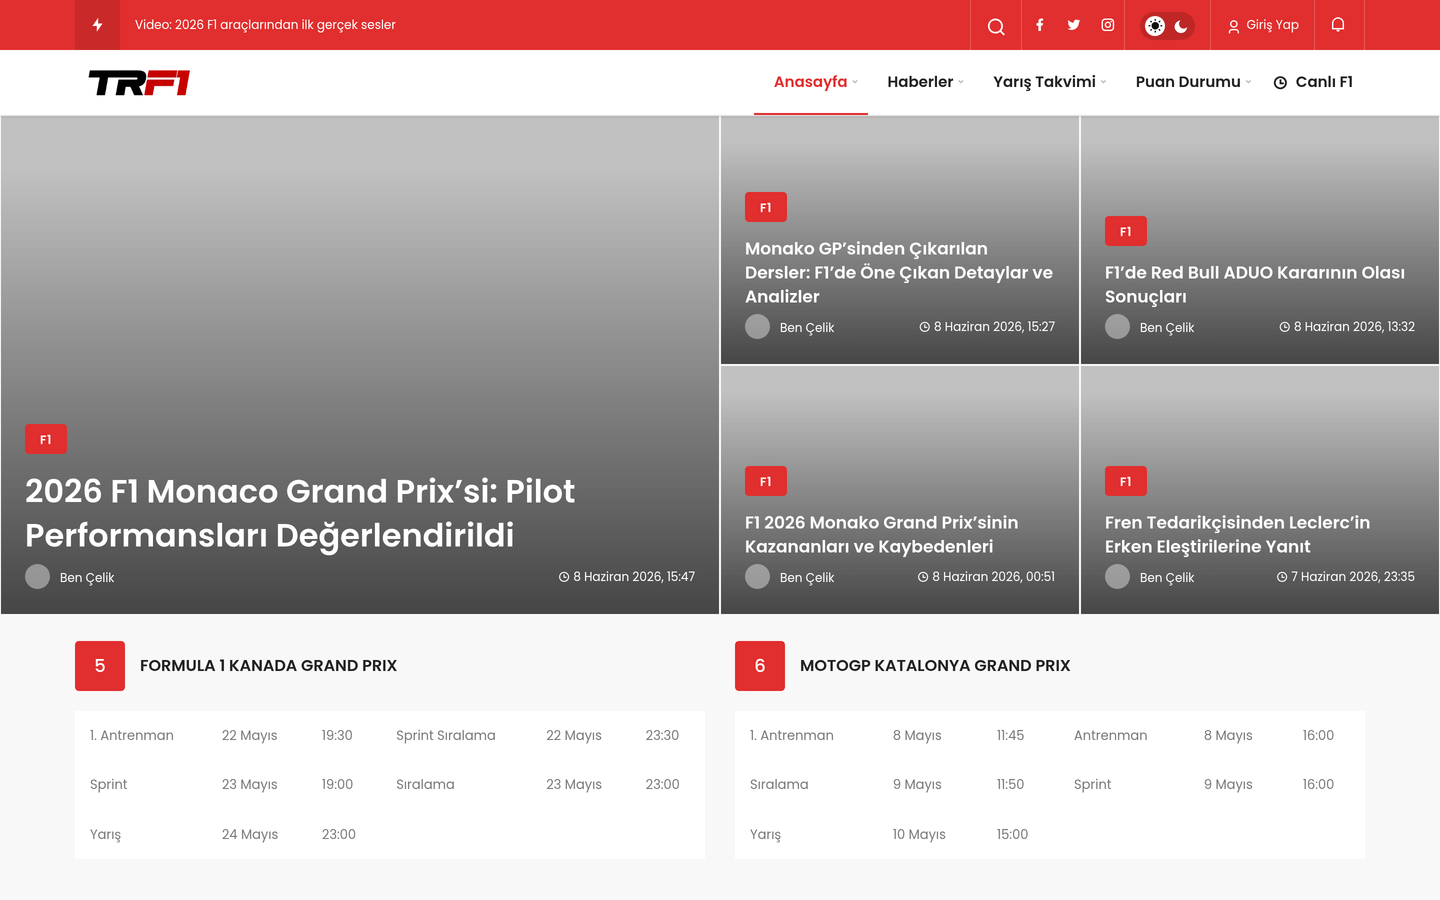Click the Giriş Yap login link
Screen dimensions: 1440x900
tap(1263, 25)
